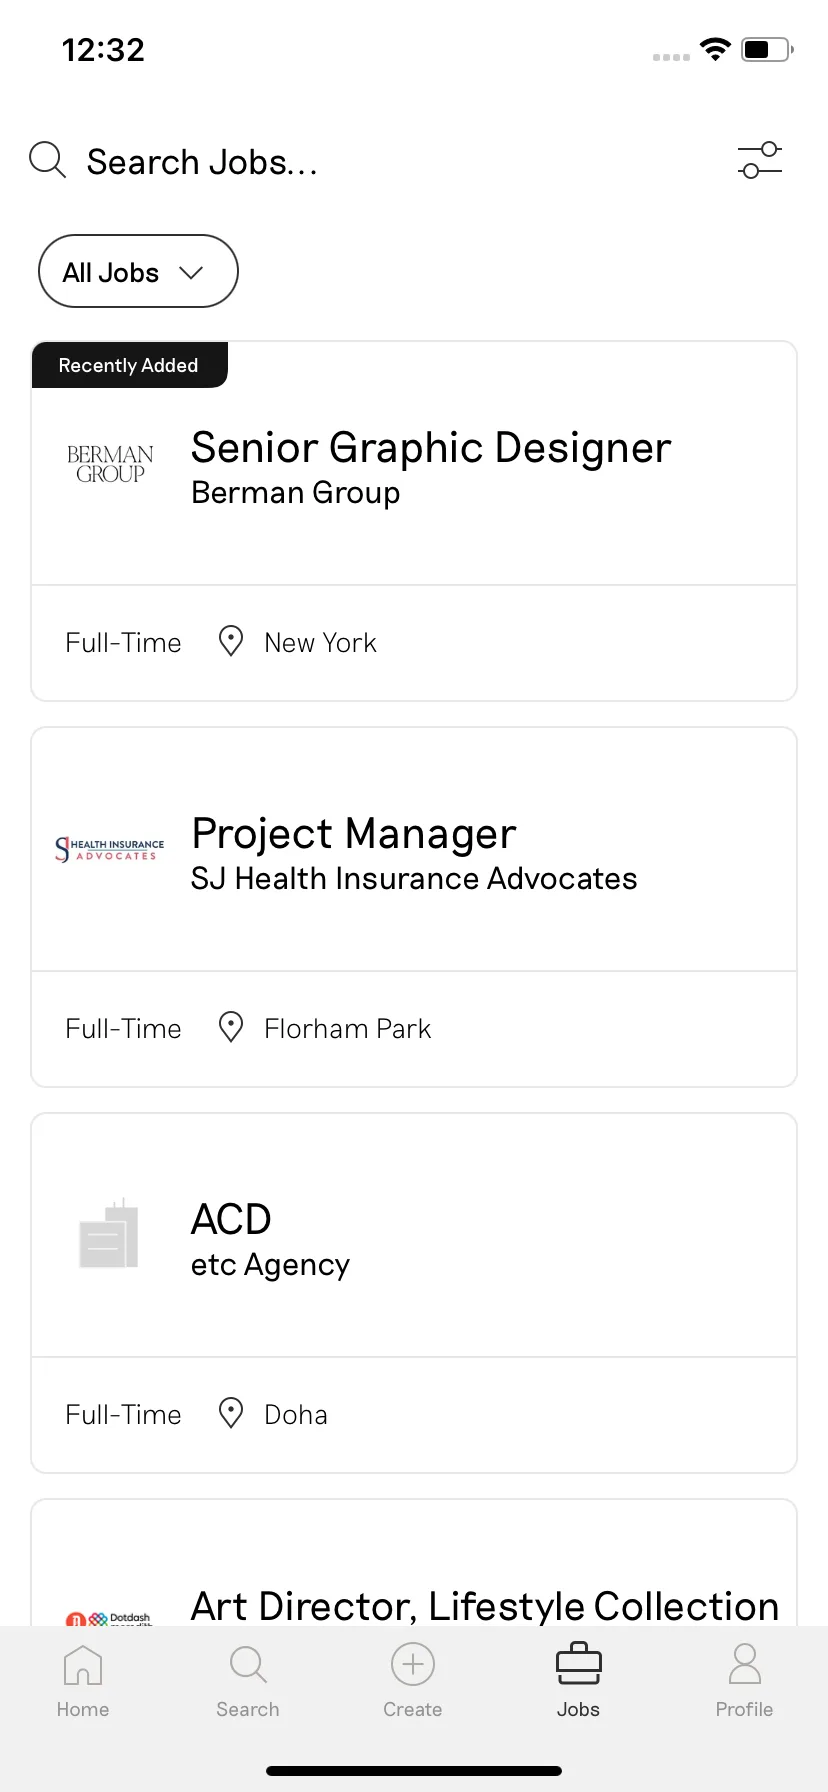
Task: Click the New York location pin
Action: (231, 641)
